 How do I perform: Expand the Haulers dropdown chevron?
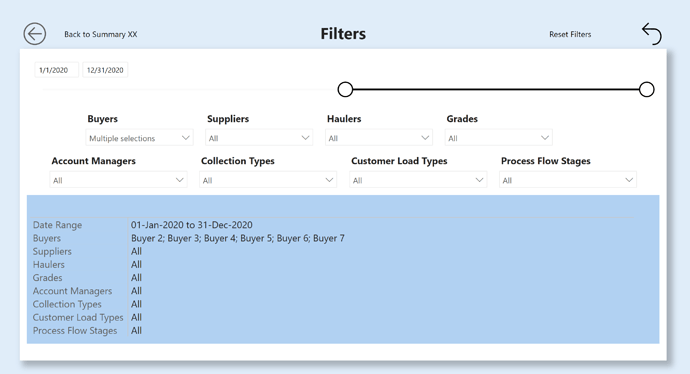[x=425, y=138]
